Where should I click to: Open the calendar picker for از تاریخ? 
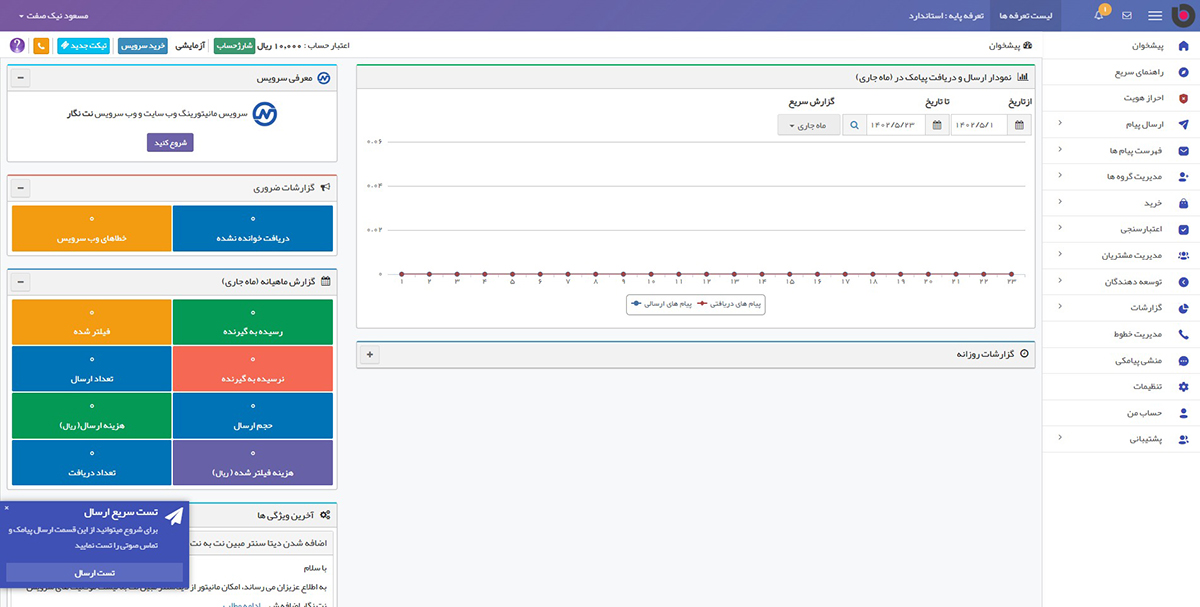[1019, 125]
